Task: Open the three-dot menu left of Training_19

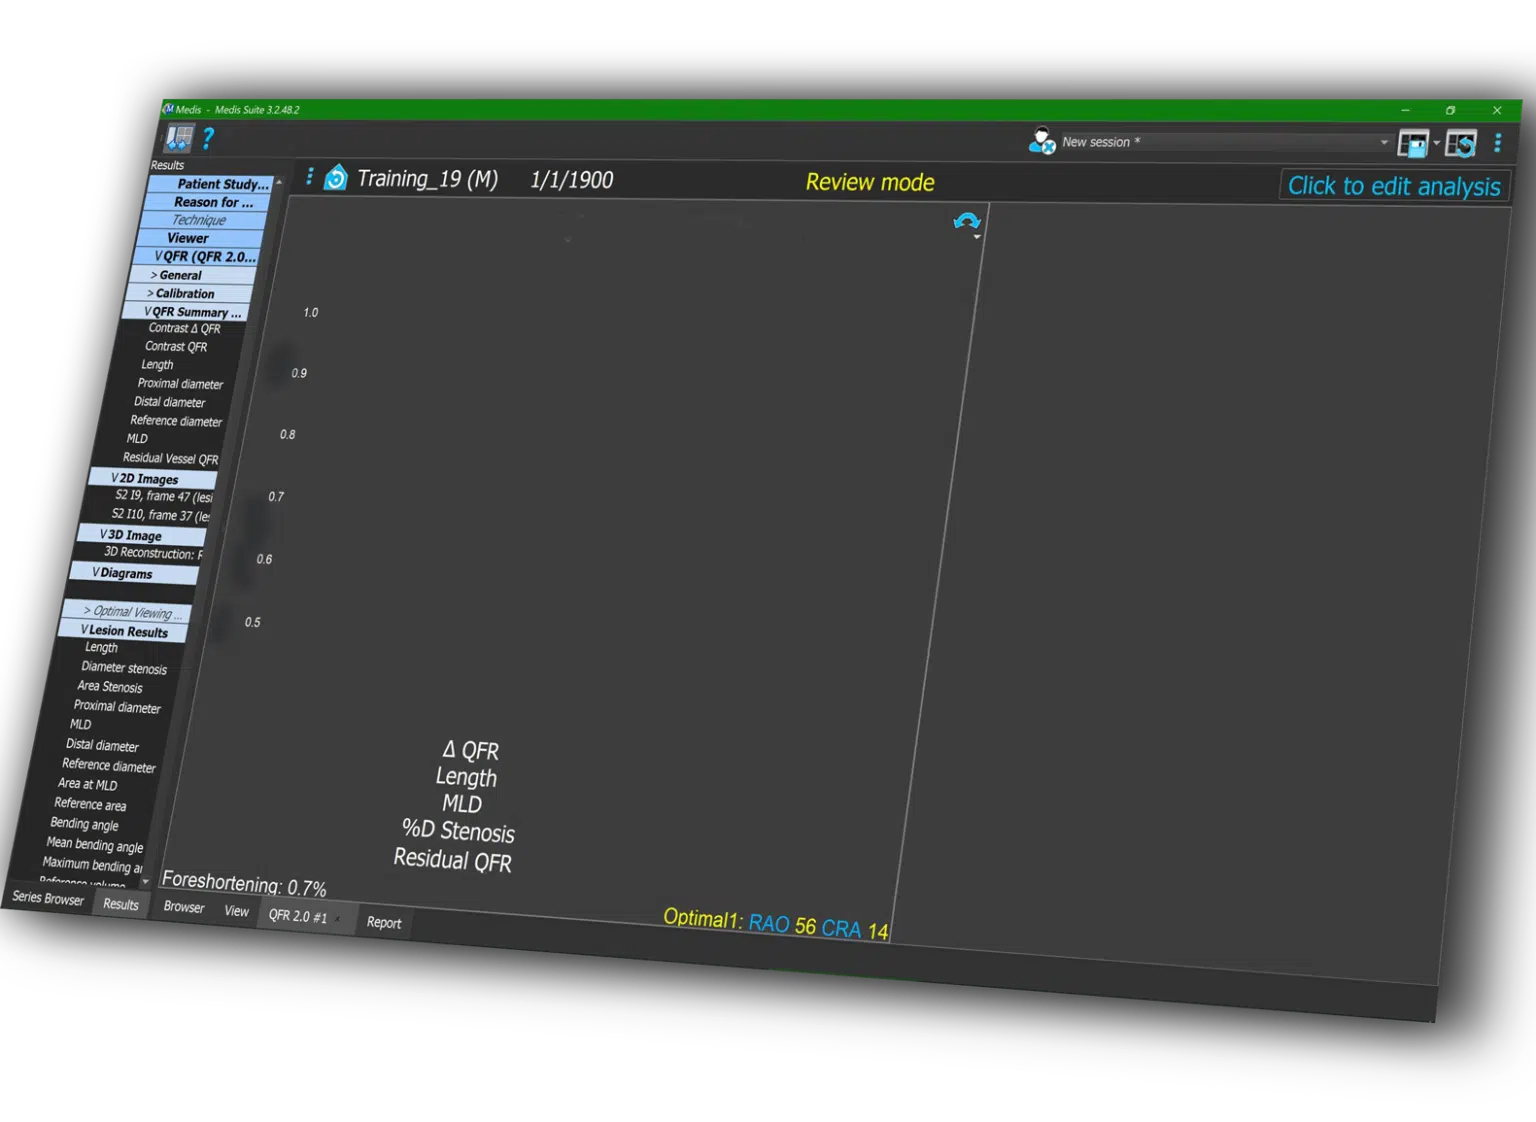Action: point(310,176)
